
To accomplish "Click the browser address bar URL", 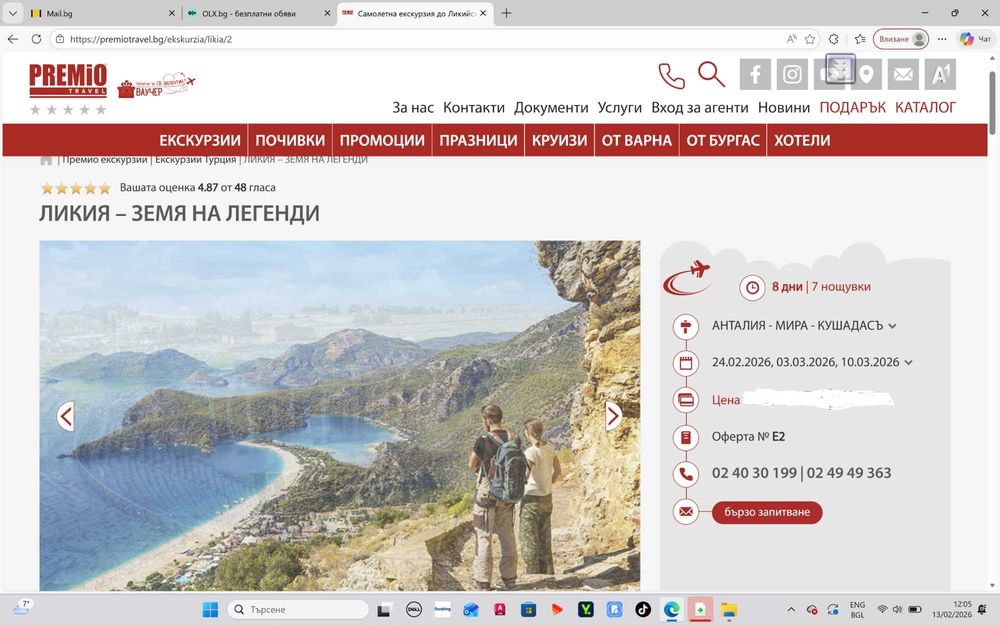I will [x=151, y=39].
